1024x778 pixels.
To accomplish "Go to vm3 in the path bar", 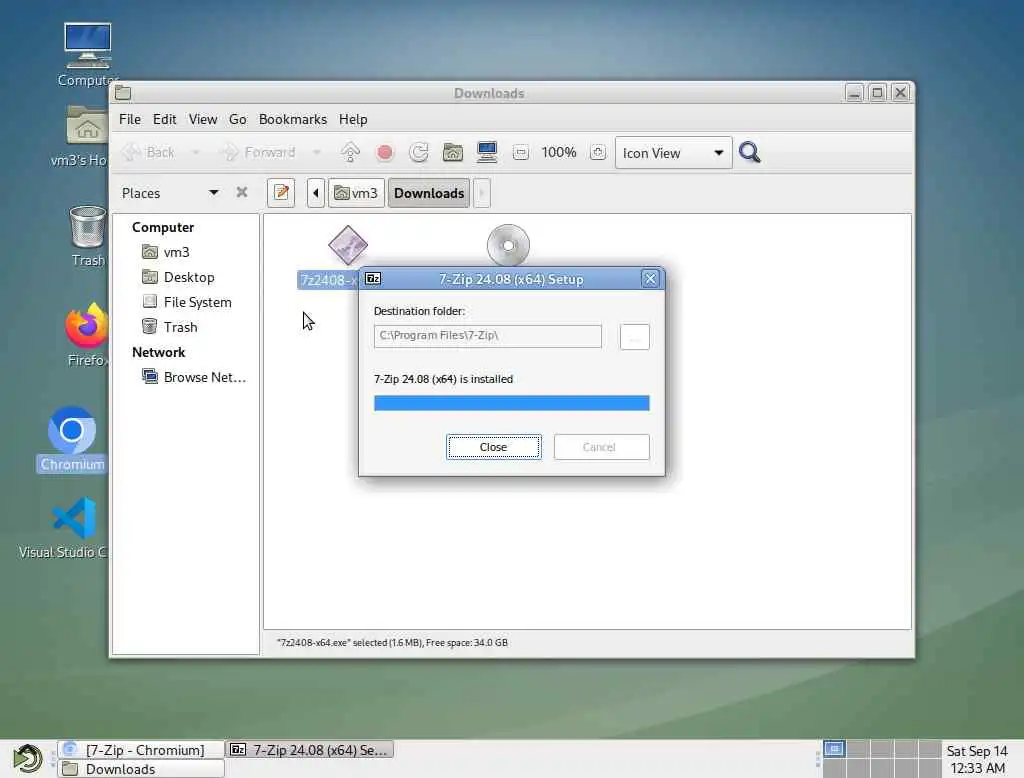I will pyautogui.click(x=356, y=193).
